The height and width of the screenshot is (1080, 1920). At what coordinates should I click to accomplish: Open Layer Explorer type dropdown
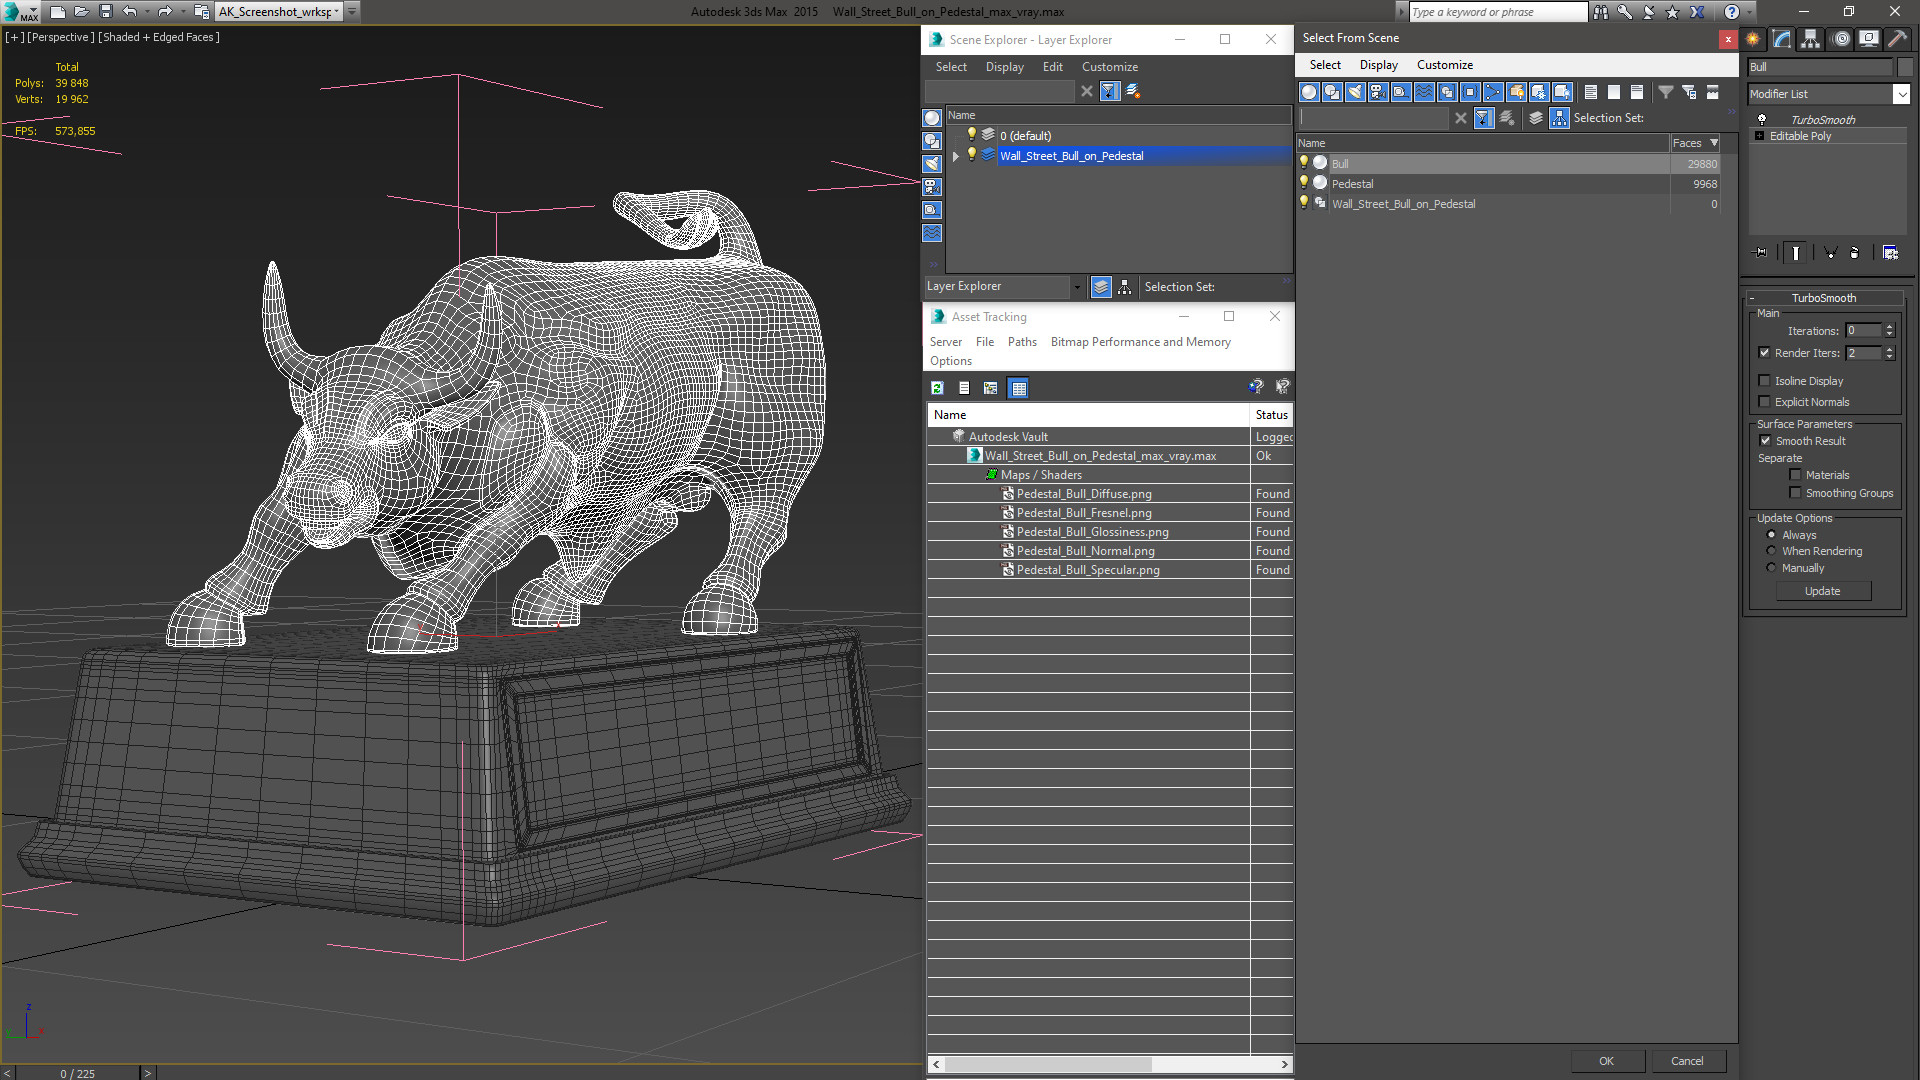(1076, 287)
